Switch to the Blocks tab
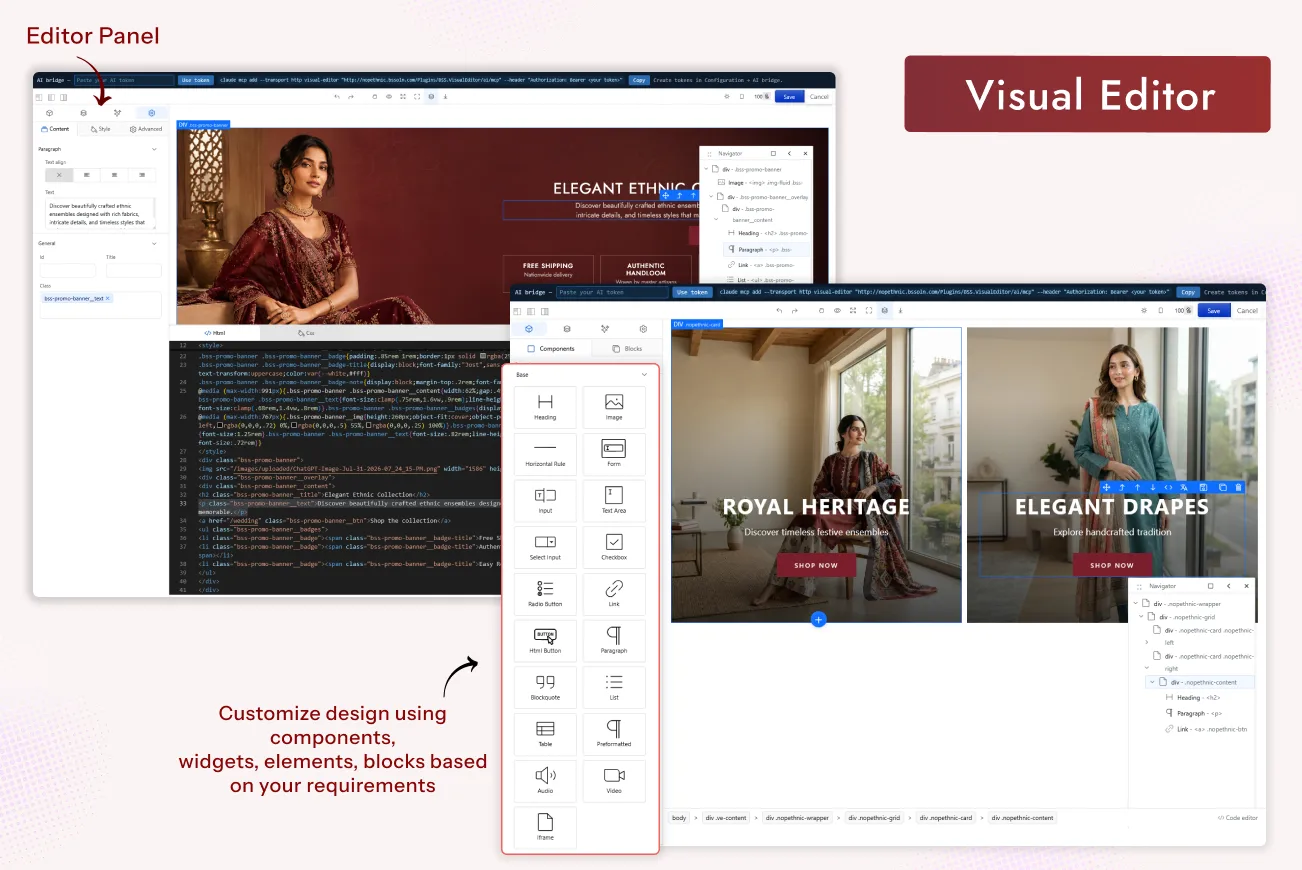 point(628,349)
